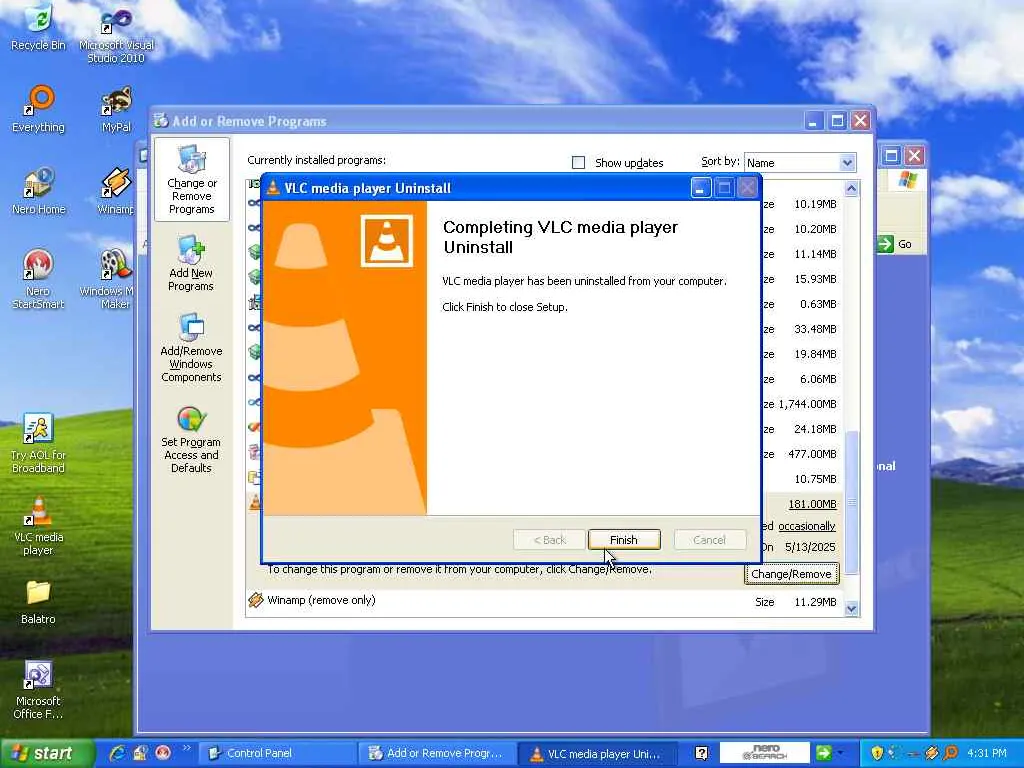This screenshot has width=1024, height=768.
Task: Open the Change or Remove Programs section
Action: coord(191,180)
